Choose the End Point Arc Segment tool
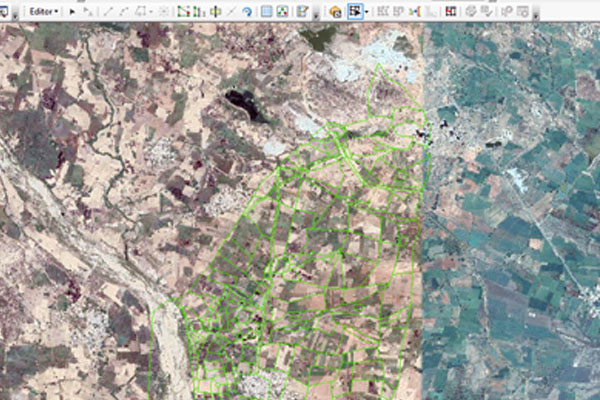The height and width of the screenshot is (400, 600). point(124,11)
